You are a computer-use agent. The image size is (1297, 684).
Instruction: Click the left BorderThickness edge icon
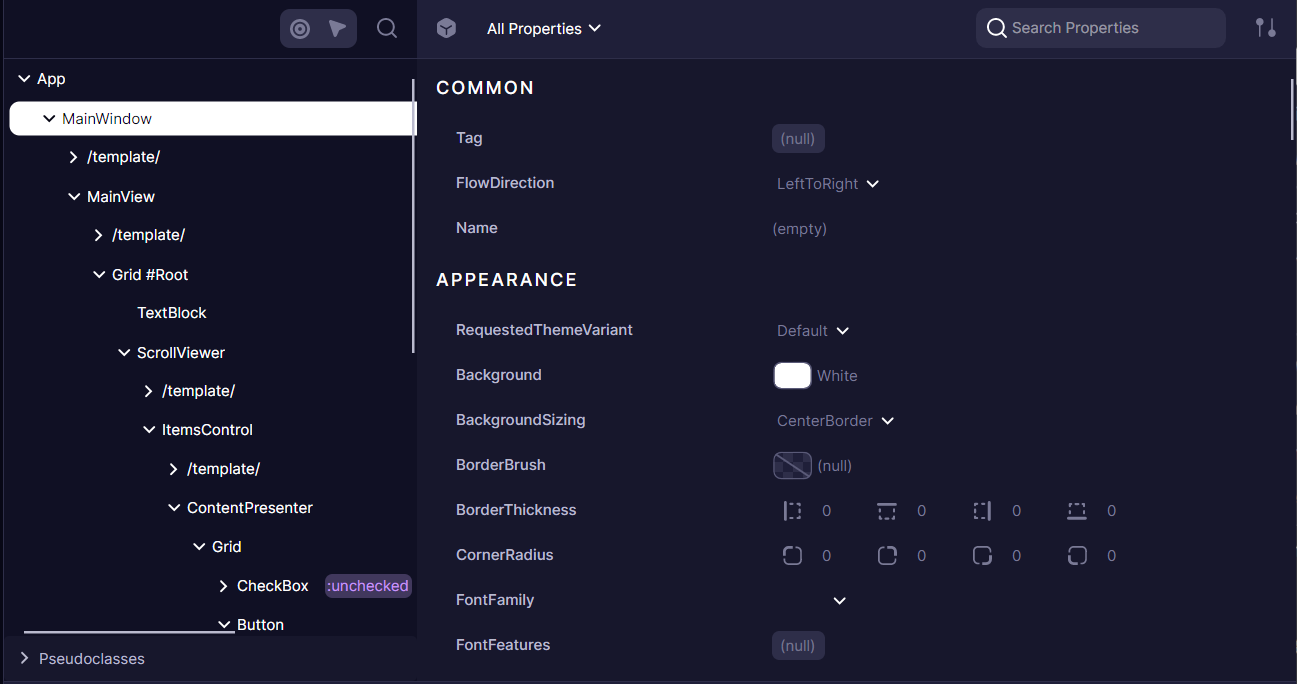[x=792, y=510]
